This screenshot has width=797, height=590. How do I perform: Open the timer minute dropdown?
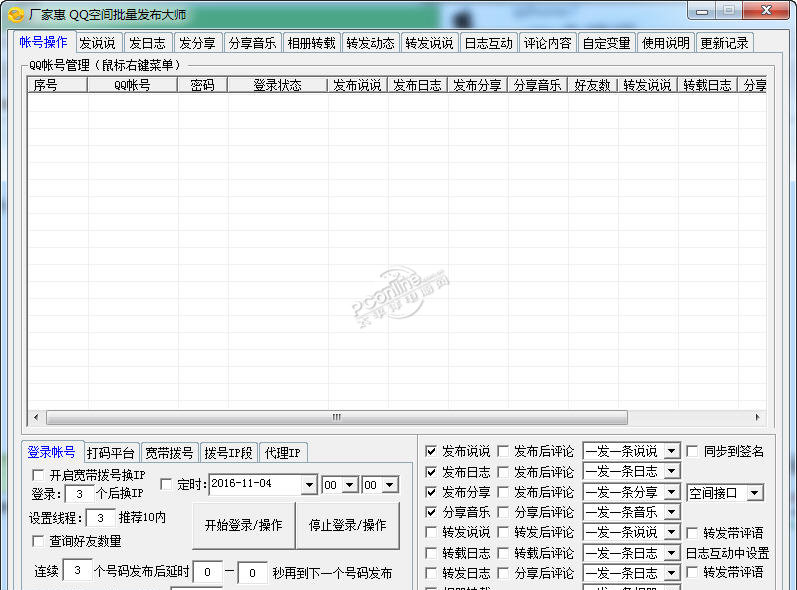[389, 485]
